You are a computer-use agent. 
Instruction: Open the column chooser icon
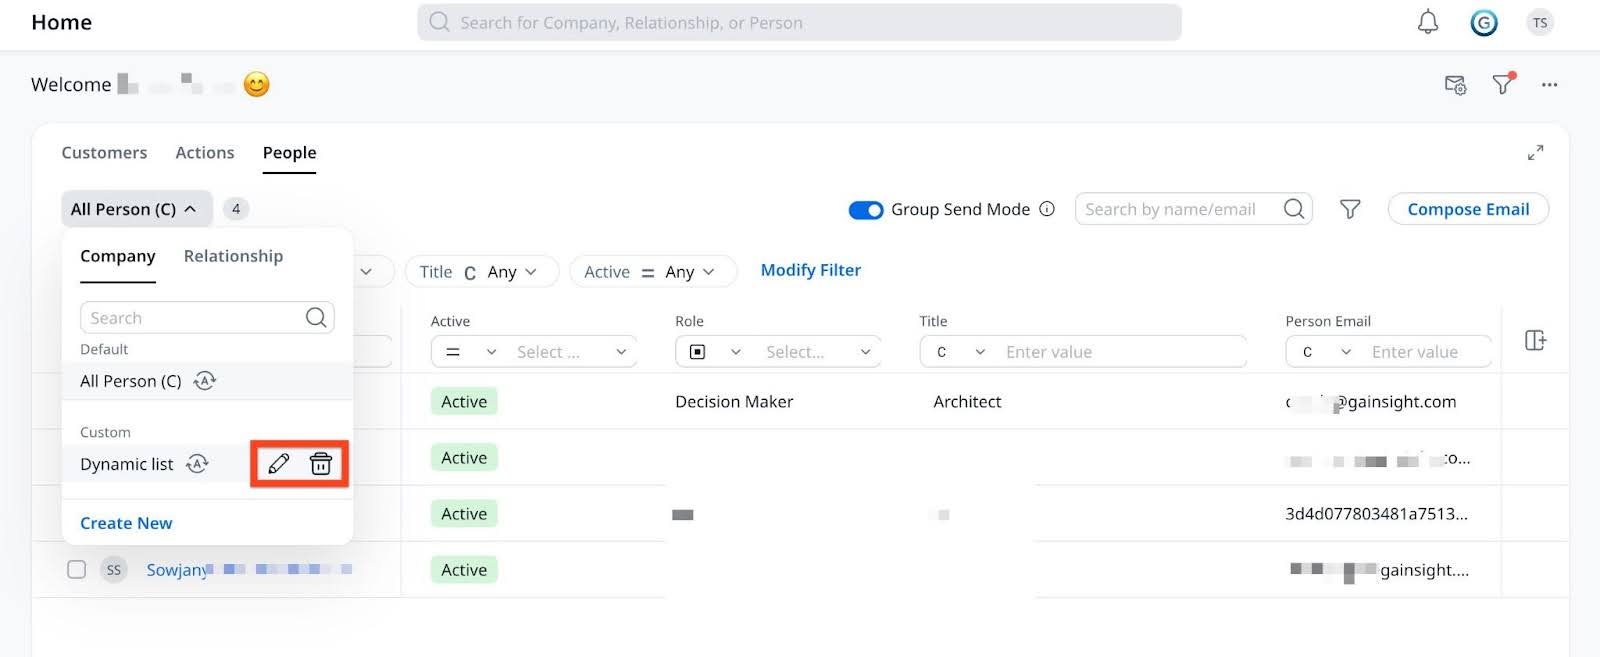tap(1535, 340)
